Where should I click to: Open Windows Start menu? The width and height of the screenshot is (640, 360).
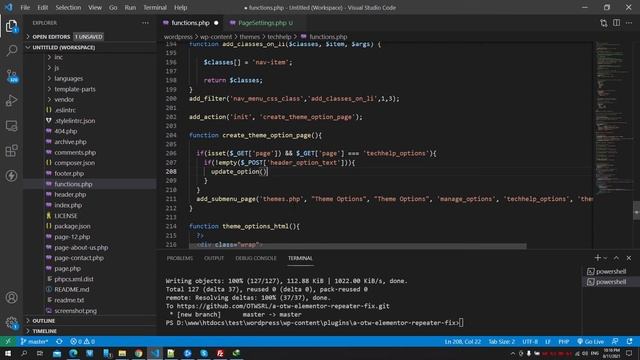tap(8, 353)
